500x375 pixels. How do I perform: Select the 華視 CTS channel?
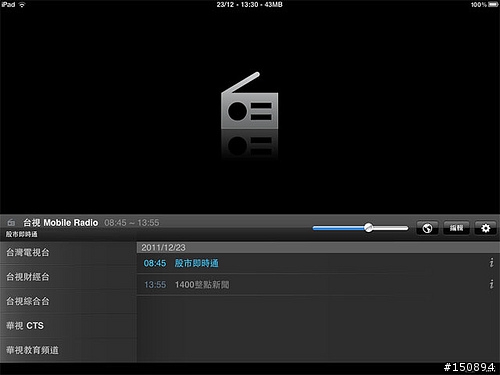[68, 326]
